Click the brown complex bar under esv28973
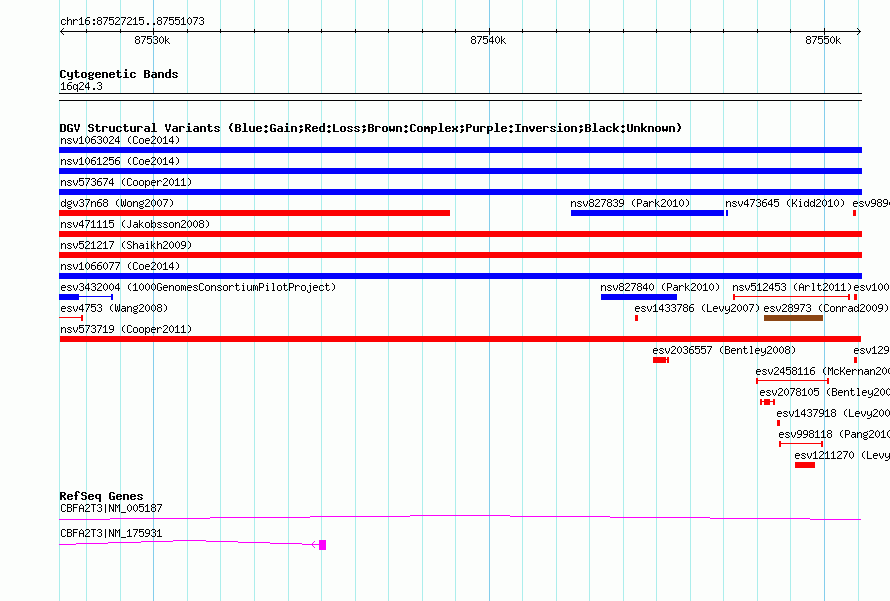 pos(794,318)
